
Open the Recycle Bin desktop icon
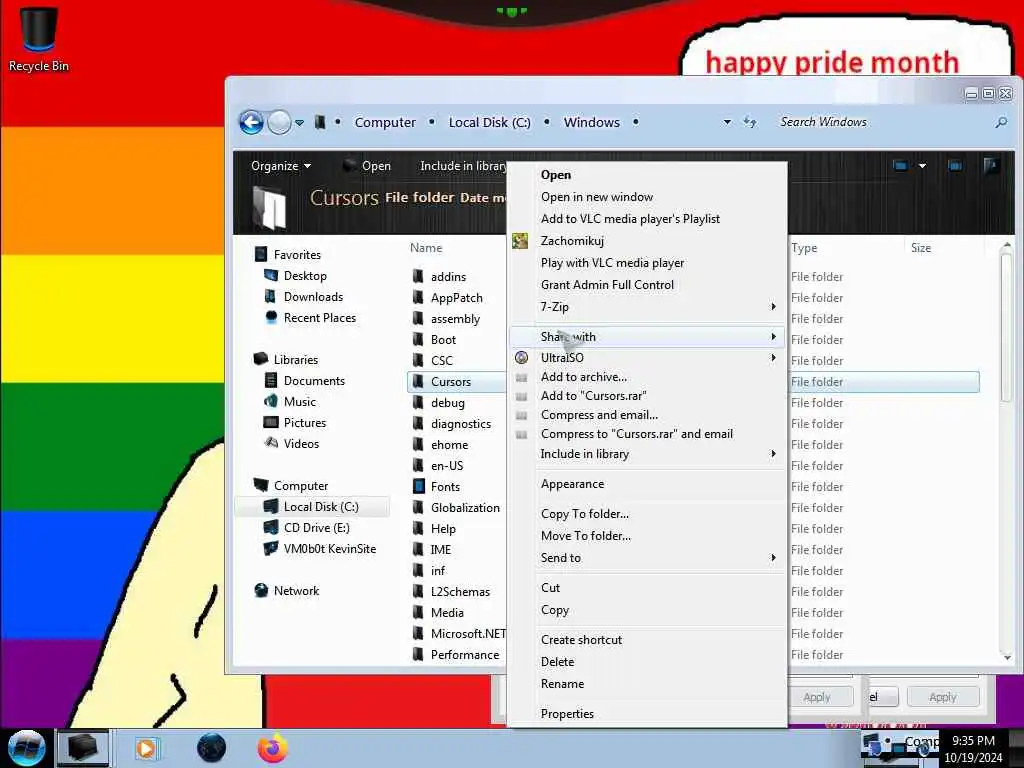(x=39, y=39)
